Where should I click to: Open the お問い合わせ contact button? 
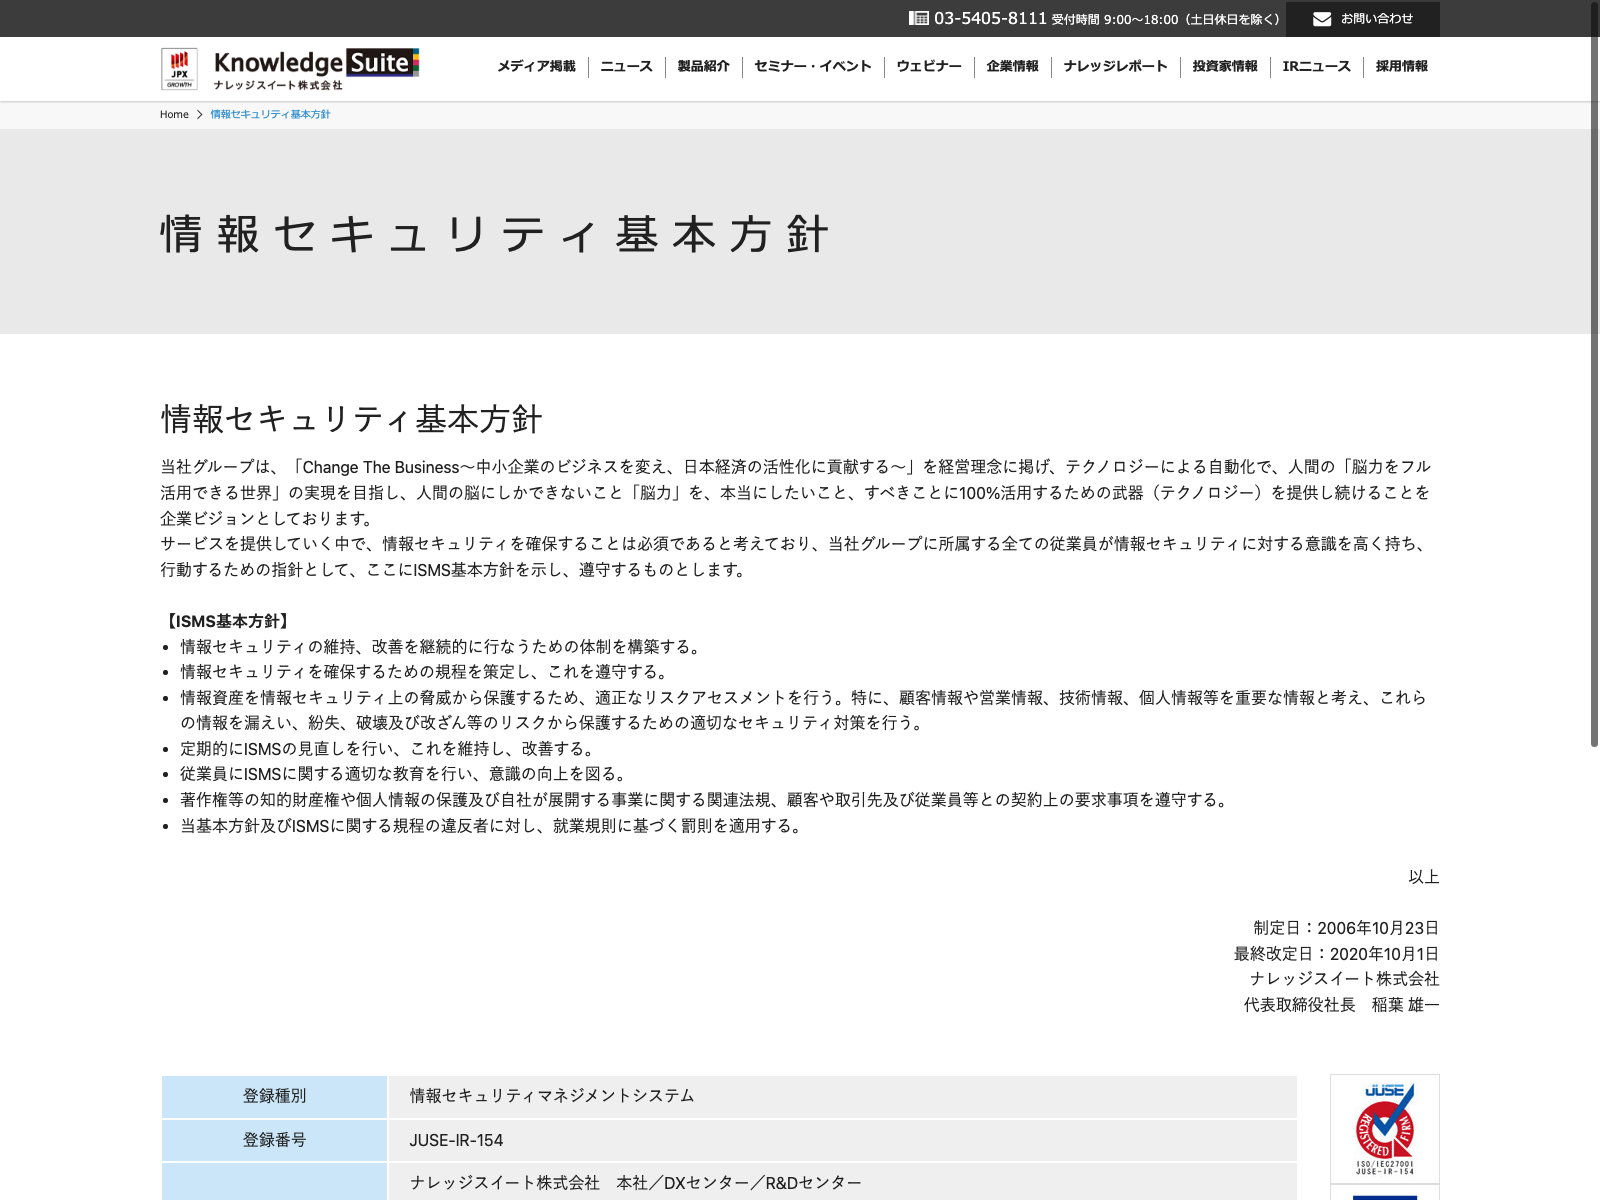[x=1362, y=19]
